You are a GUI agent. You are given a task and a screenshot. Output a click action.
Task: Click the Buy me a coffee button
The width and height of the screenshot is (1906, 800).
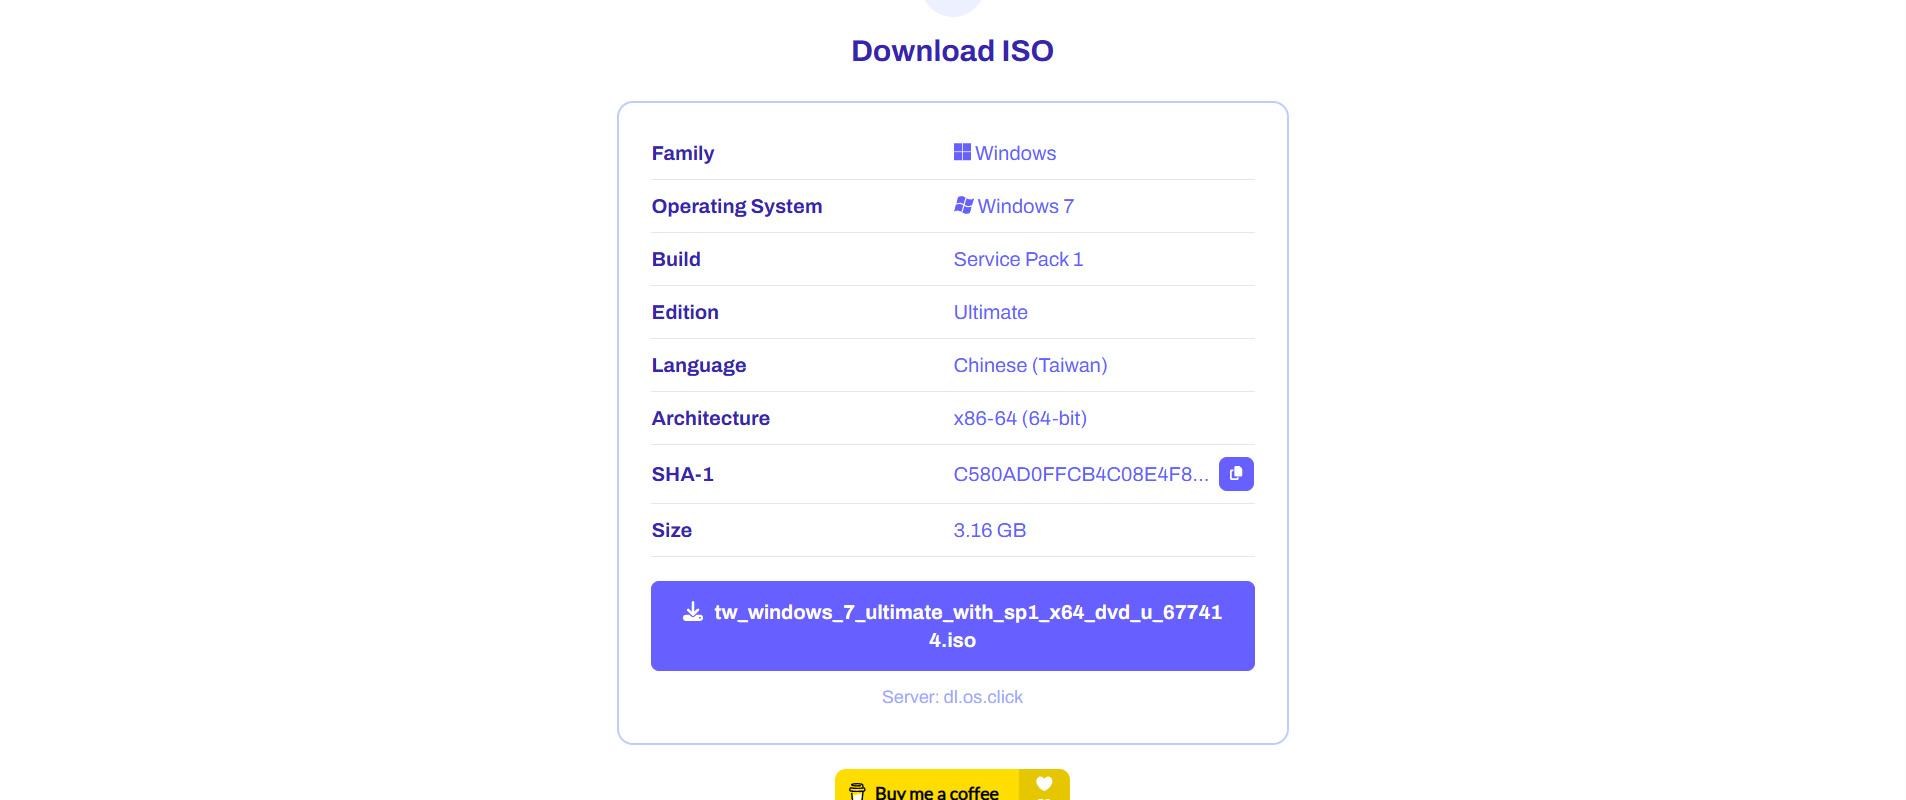click(x=952, y=785)
